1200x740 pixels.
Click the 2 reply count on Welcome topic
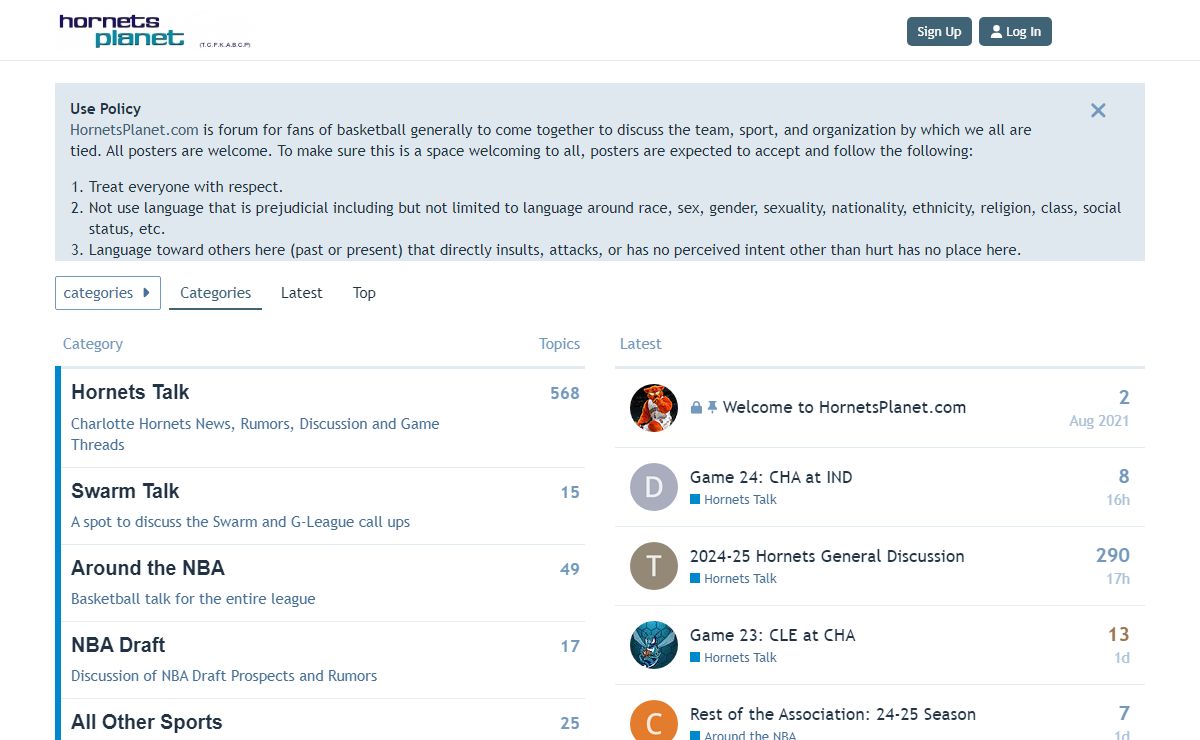pos(1124,397)
